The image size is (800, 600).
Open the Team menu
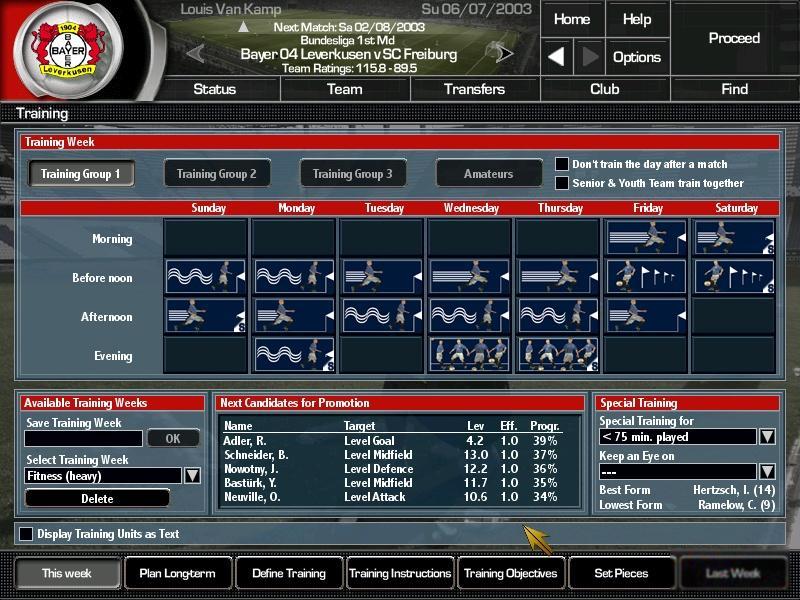pos(345,89)
